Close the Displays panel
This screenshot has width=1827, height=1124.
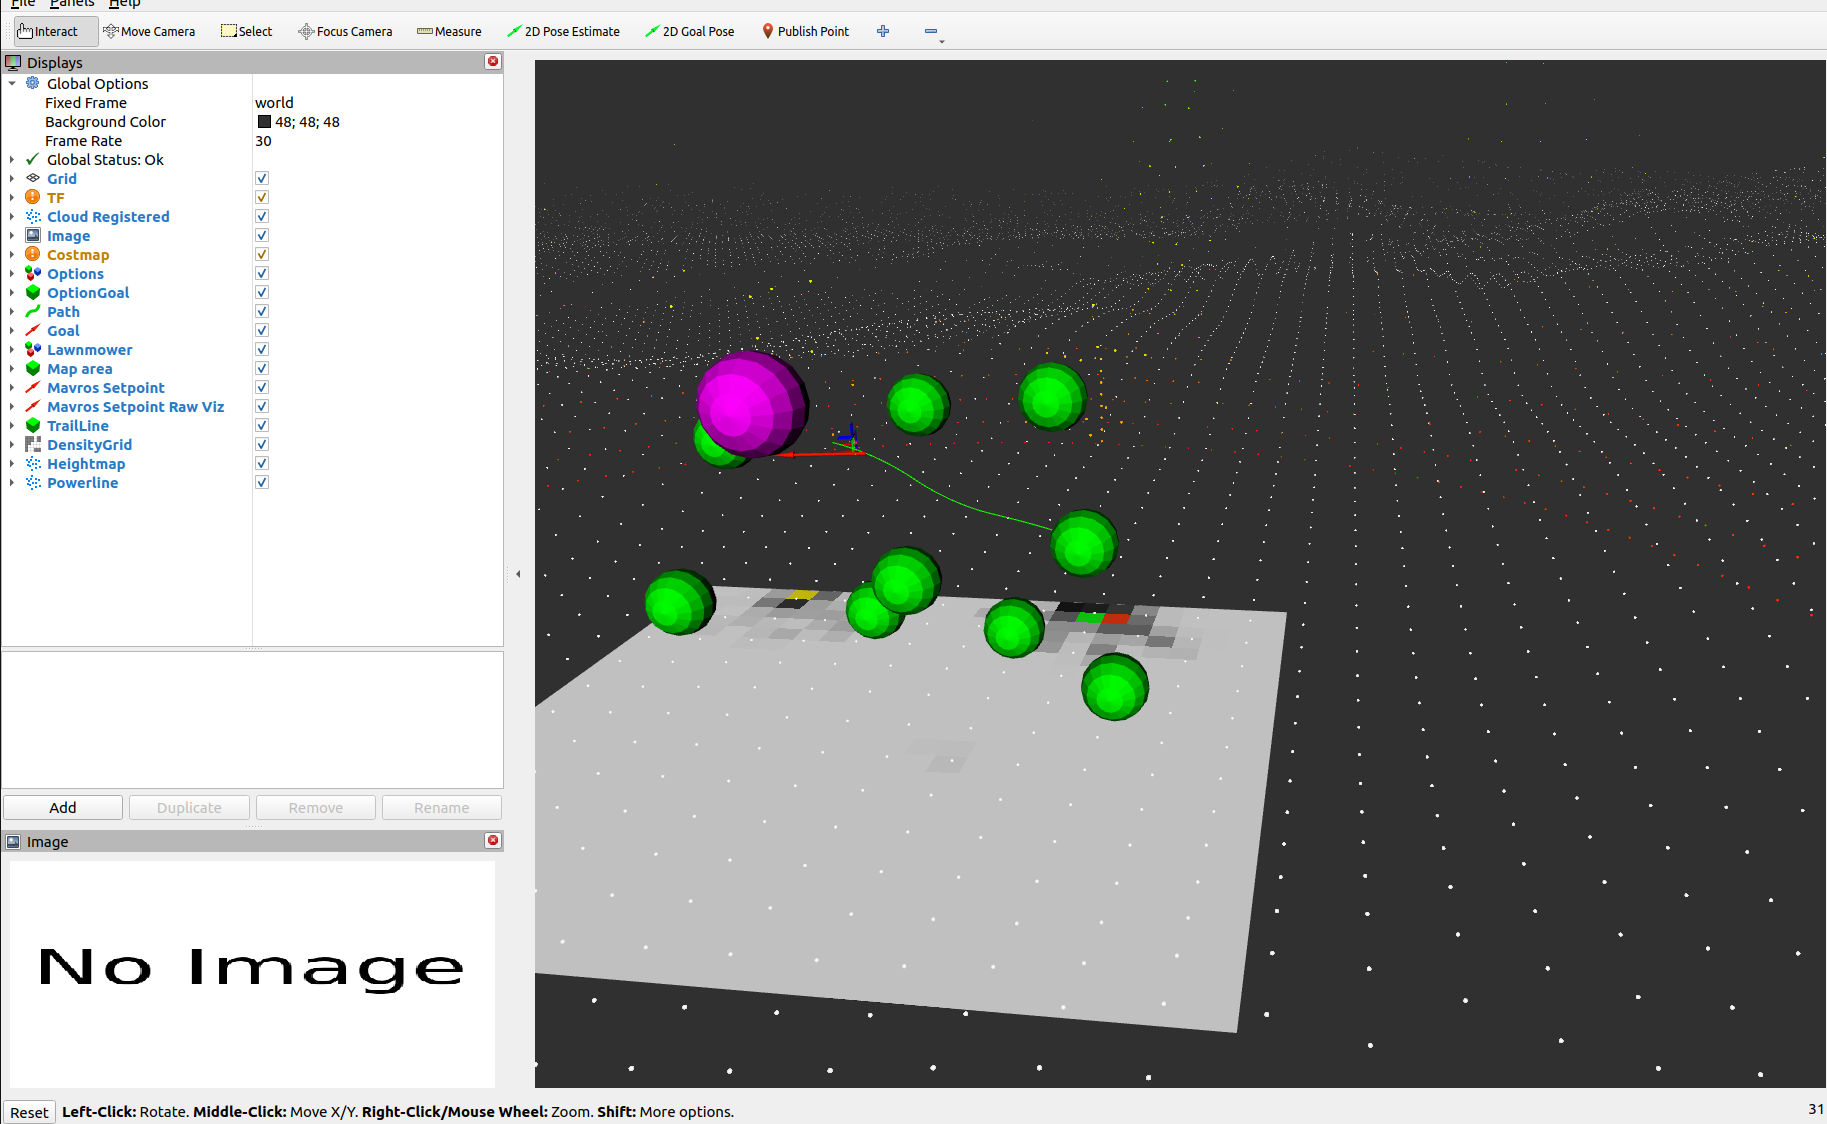click(493, 62)
